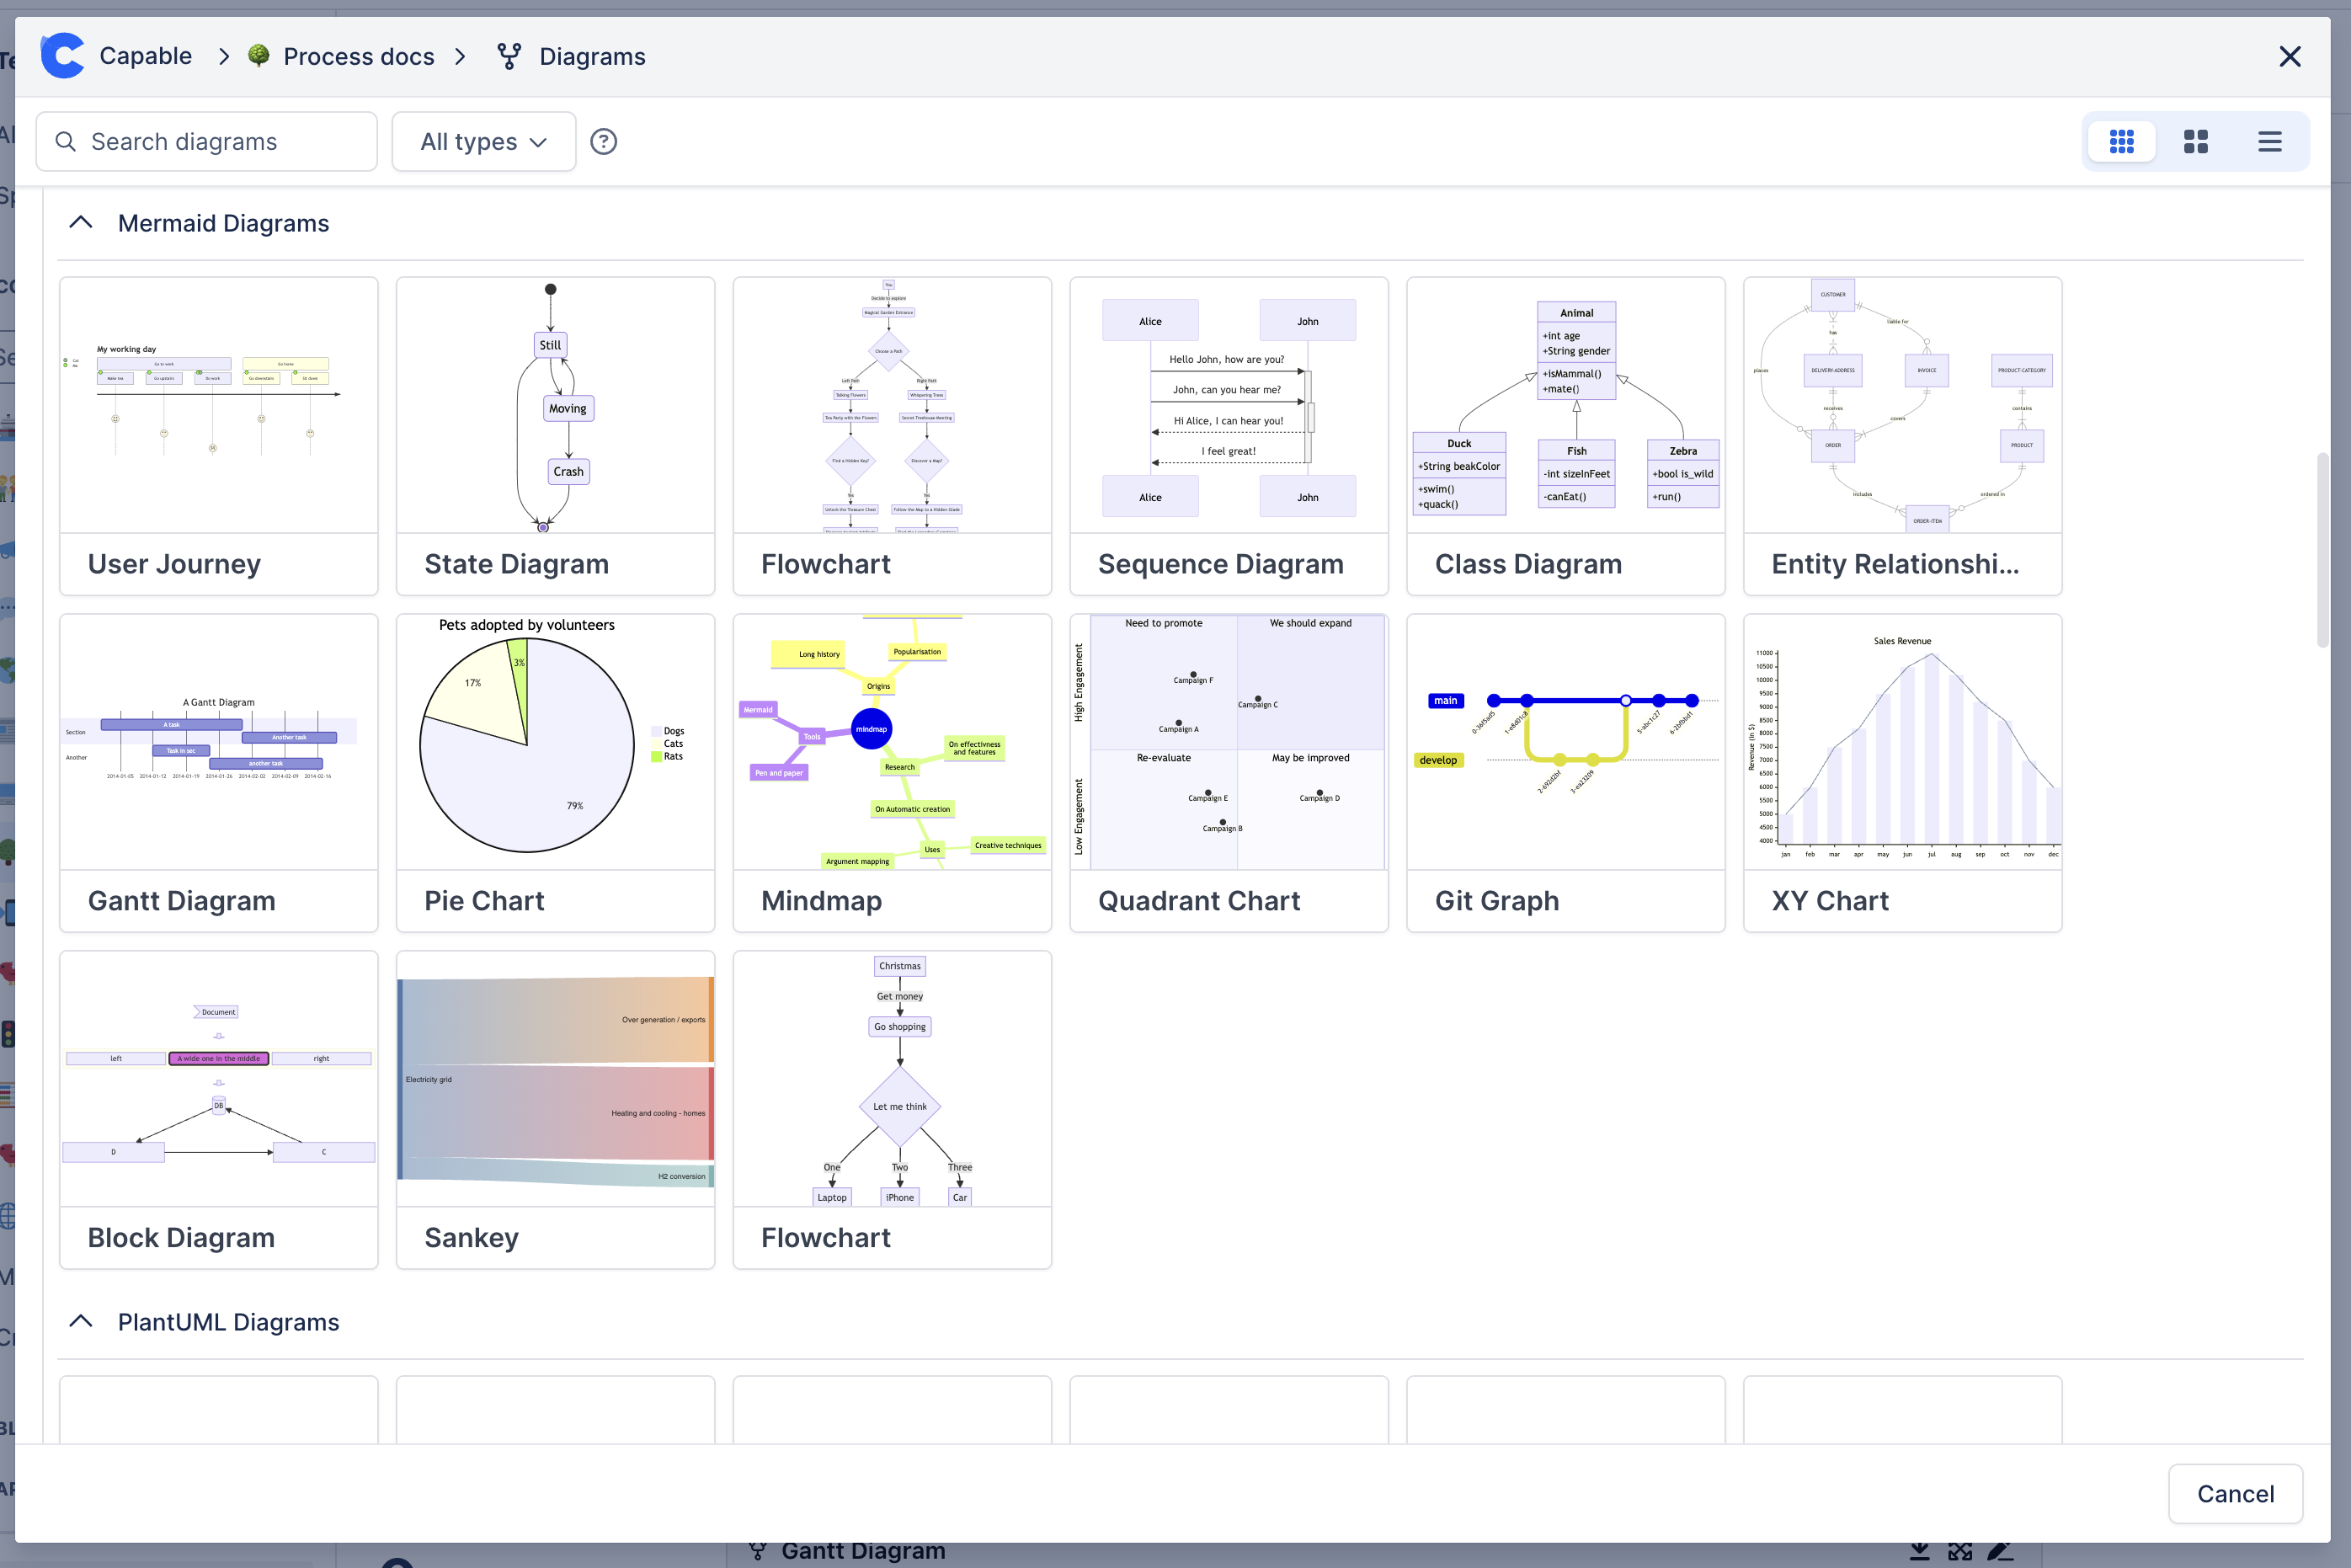This screenshot has height=1568, width=2351.
Task: Collapse the Mermaid Diagrams section
Action: coord(81,223)
